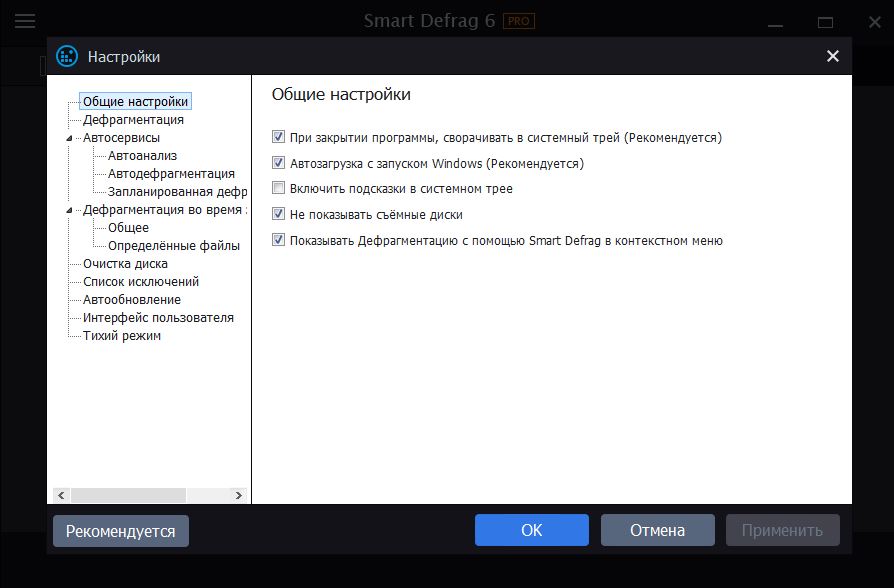Screen dimensions: 894x588
Task: Maximize the Smart Defrag 6 main window
Action: click(x=825, y=22)
